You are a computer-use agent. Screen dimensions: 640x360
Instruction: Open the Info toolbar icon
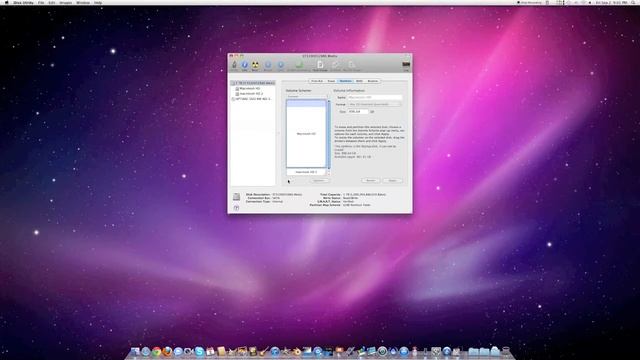click(244, 66)
